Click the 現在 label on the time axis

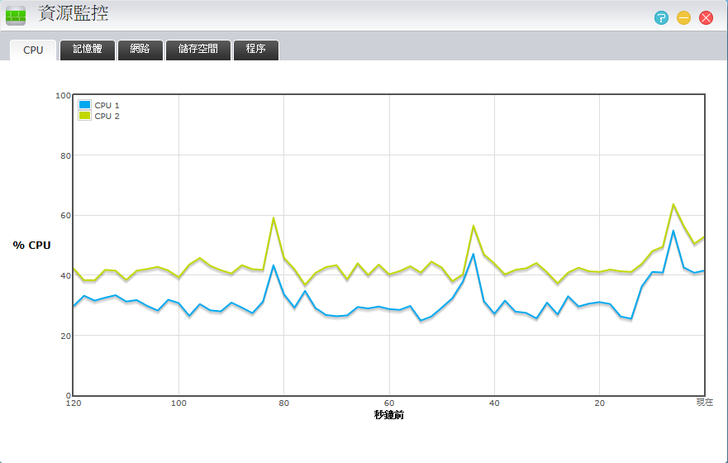tap(704, 402)
